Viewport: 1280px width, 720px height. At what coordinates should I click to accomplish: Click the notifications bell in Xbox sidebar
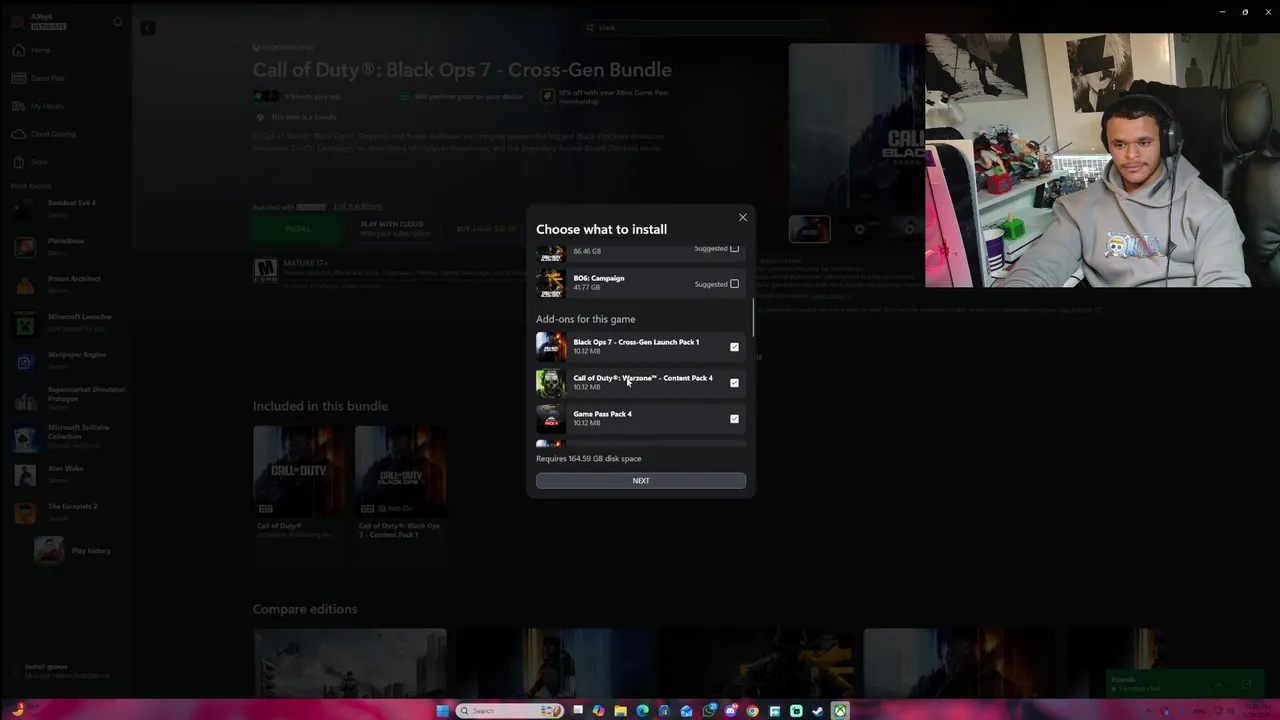pyautogui.click(x=117, y=22)
